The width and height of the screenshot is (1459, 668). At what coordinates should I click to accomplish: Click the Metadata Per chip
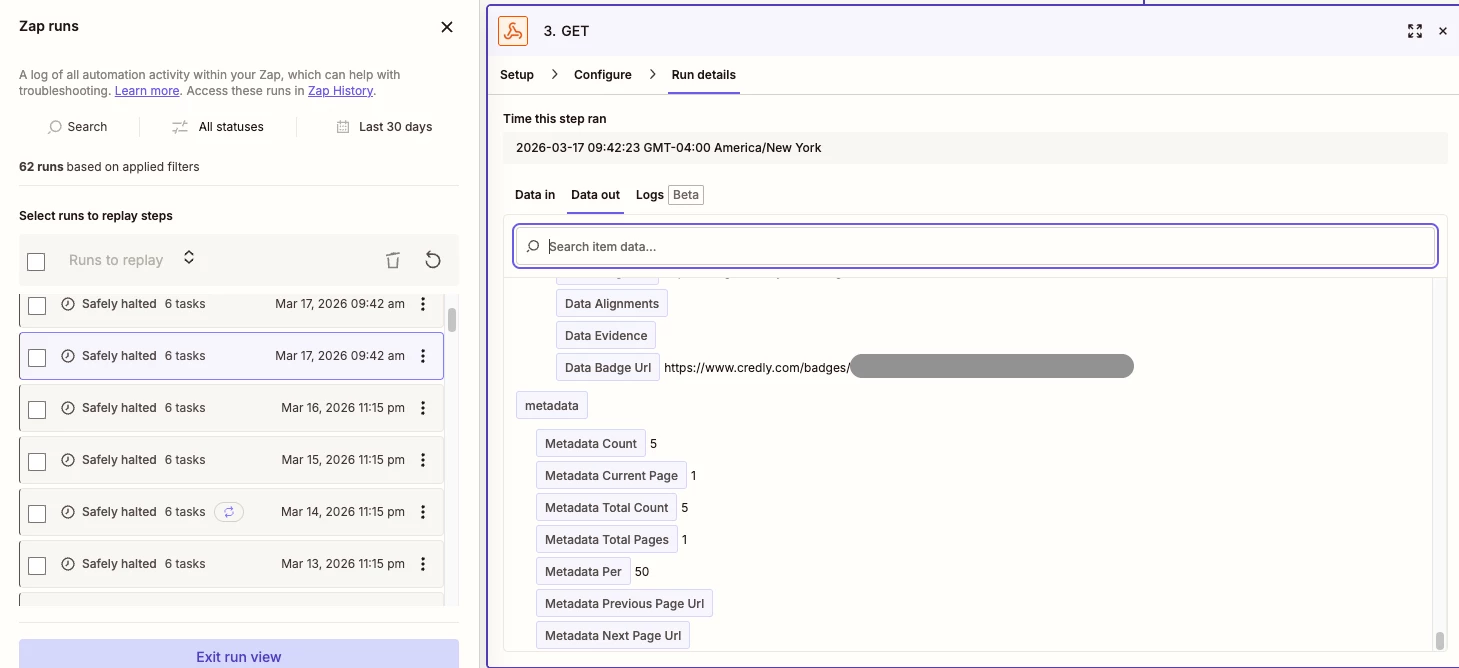(583, 572)
